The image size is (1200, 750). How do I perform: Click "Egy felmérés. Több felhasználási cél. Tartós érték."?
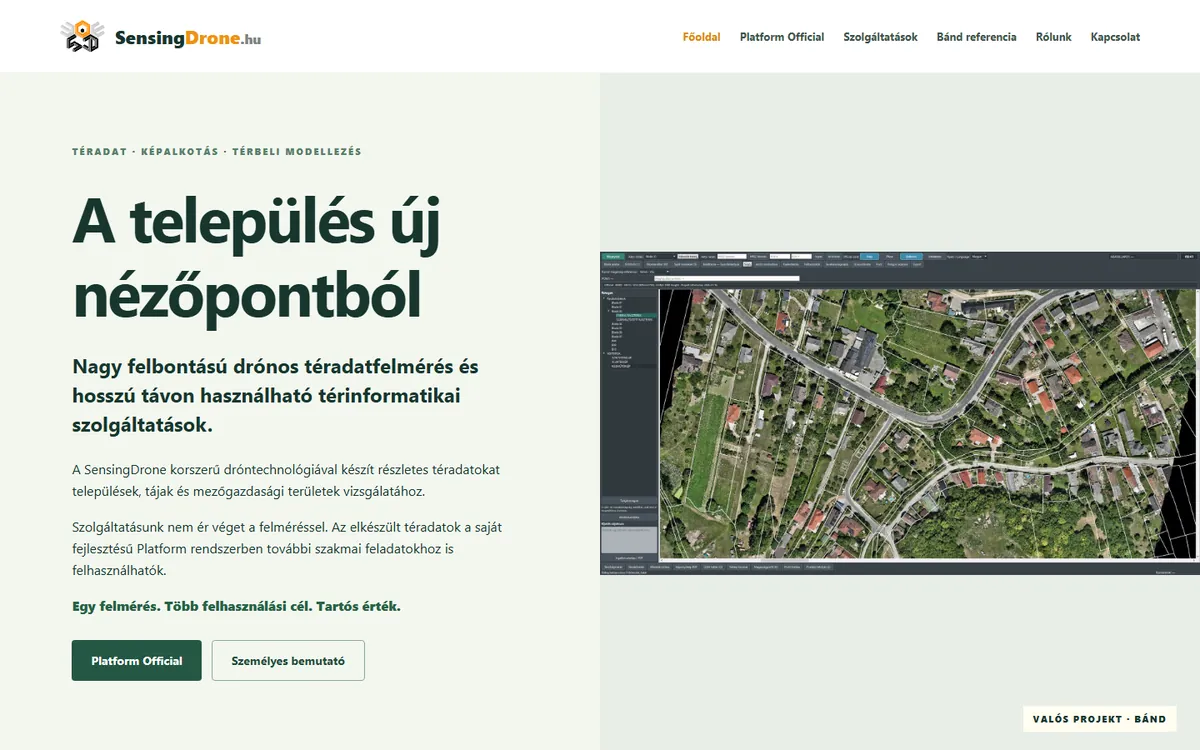pos(236,606)
